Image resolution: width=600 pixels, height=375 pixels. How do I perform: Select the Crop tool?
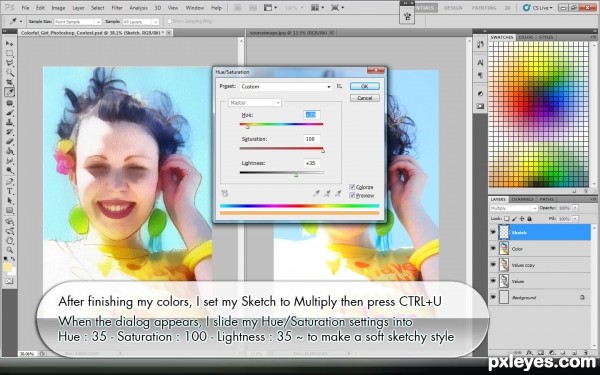tap(9, 82)
